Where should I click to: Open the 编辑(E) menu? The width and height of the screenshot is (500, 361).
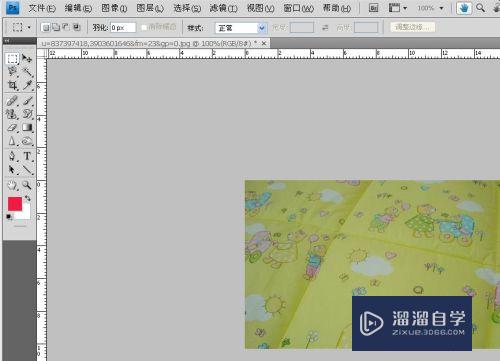point(78,8)
